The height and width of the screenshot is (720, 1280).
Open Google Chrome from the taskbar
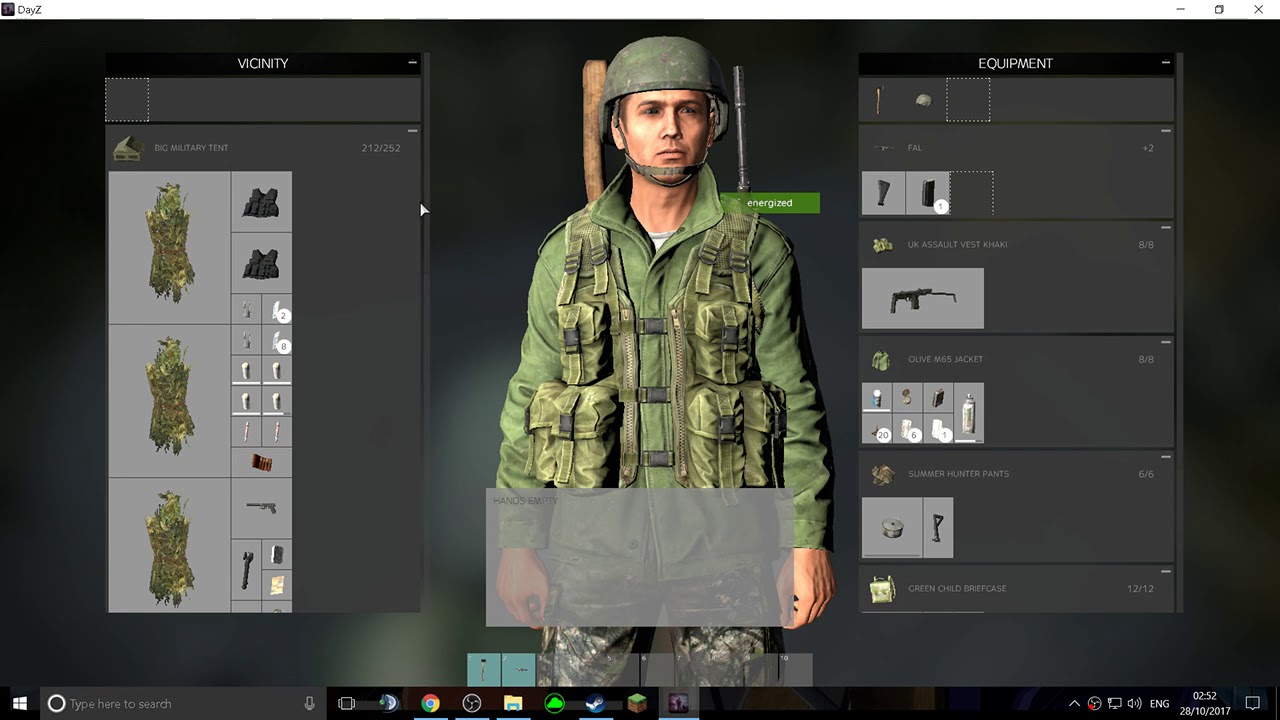tap(430, 703)
